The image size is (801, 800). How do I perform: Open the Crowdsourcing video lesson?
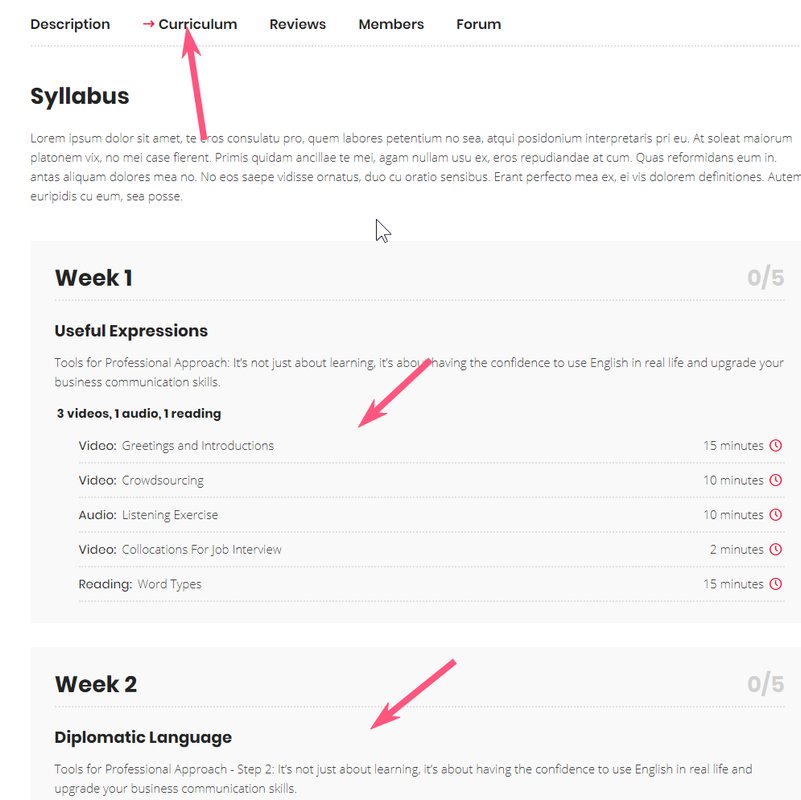[162, 480]
